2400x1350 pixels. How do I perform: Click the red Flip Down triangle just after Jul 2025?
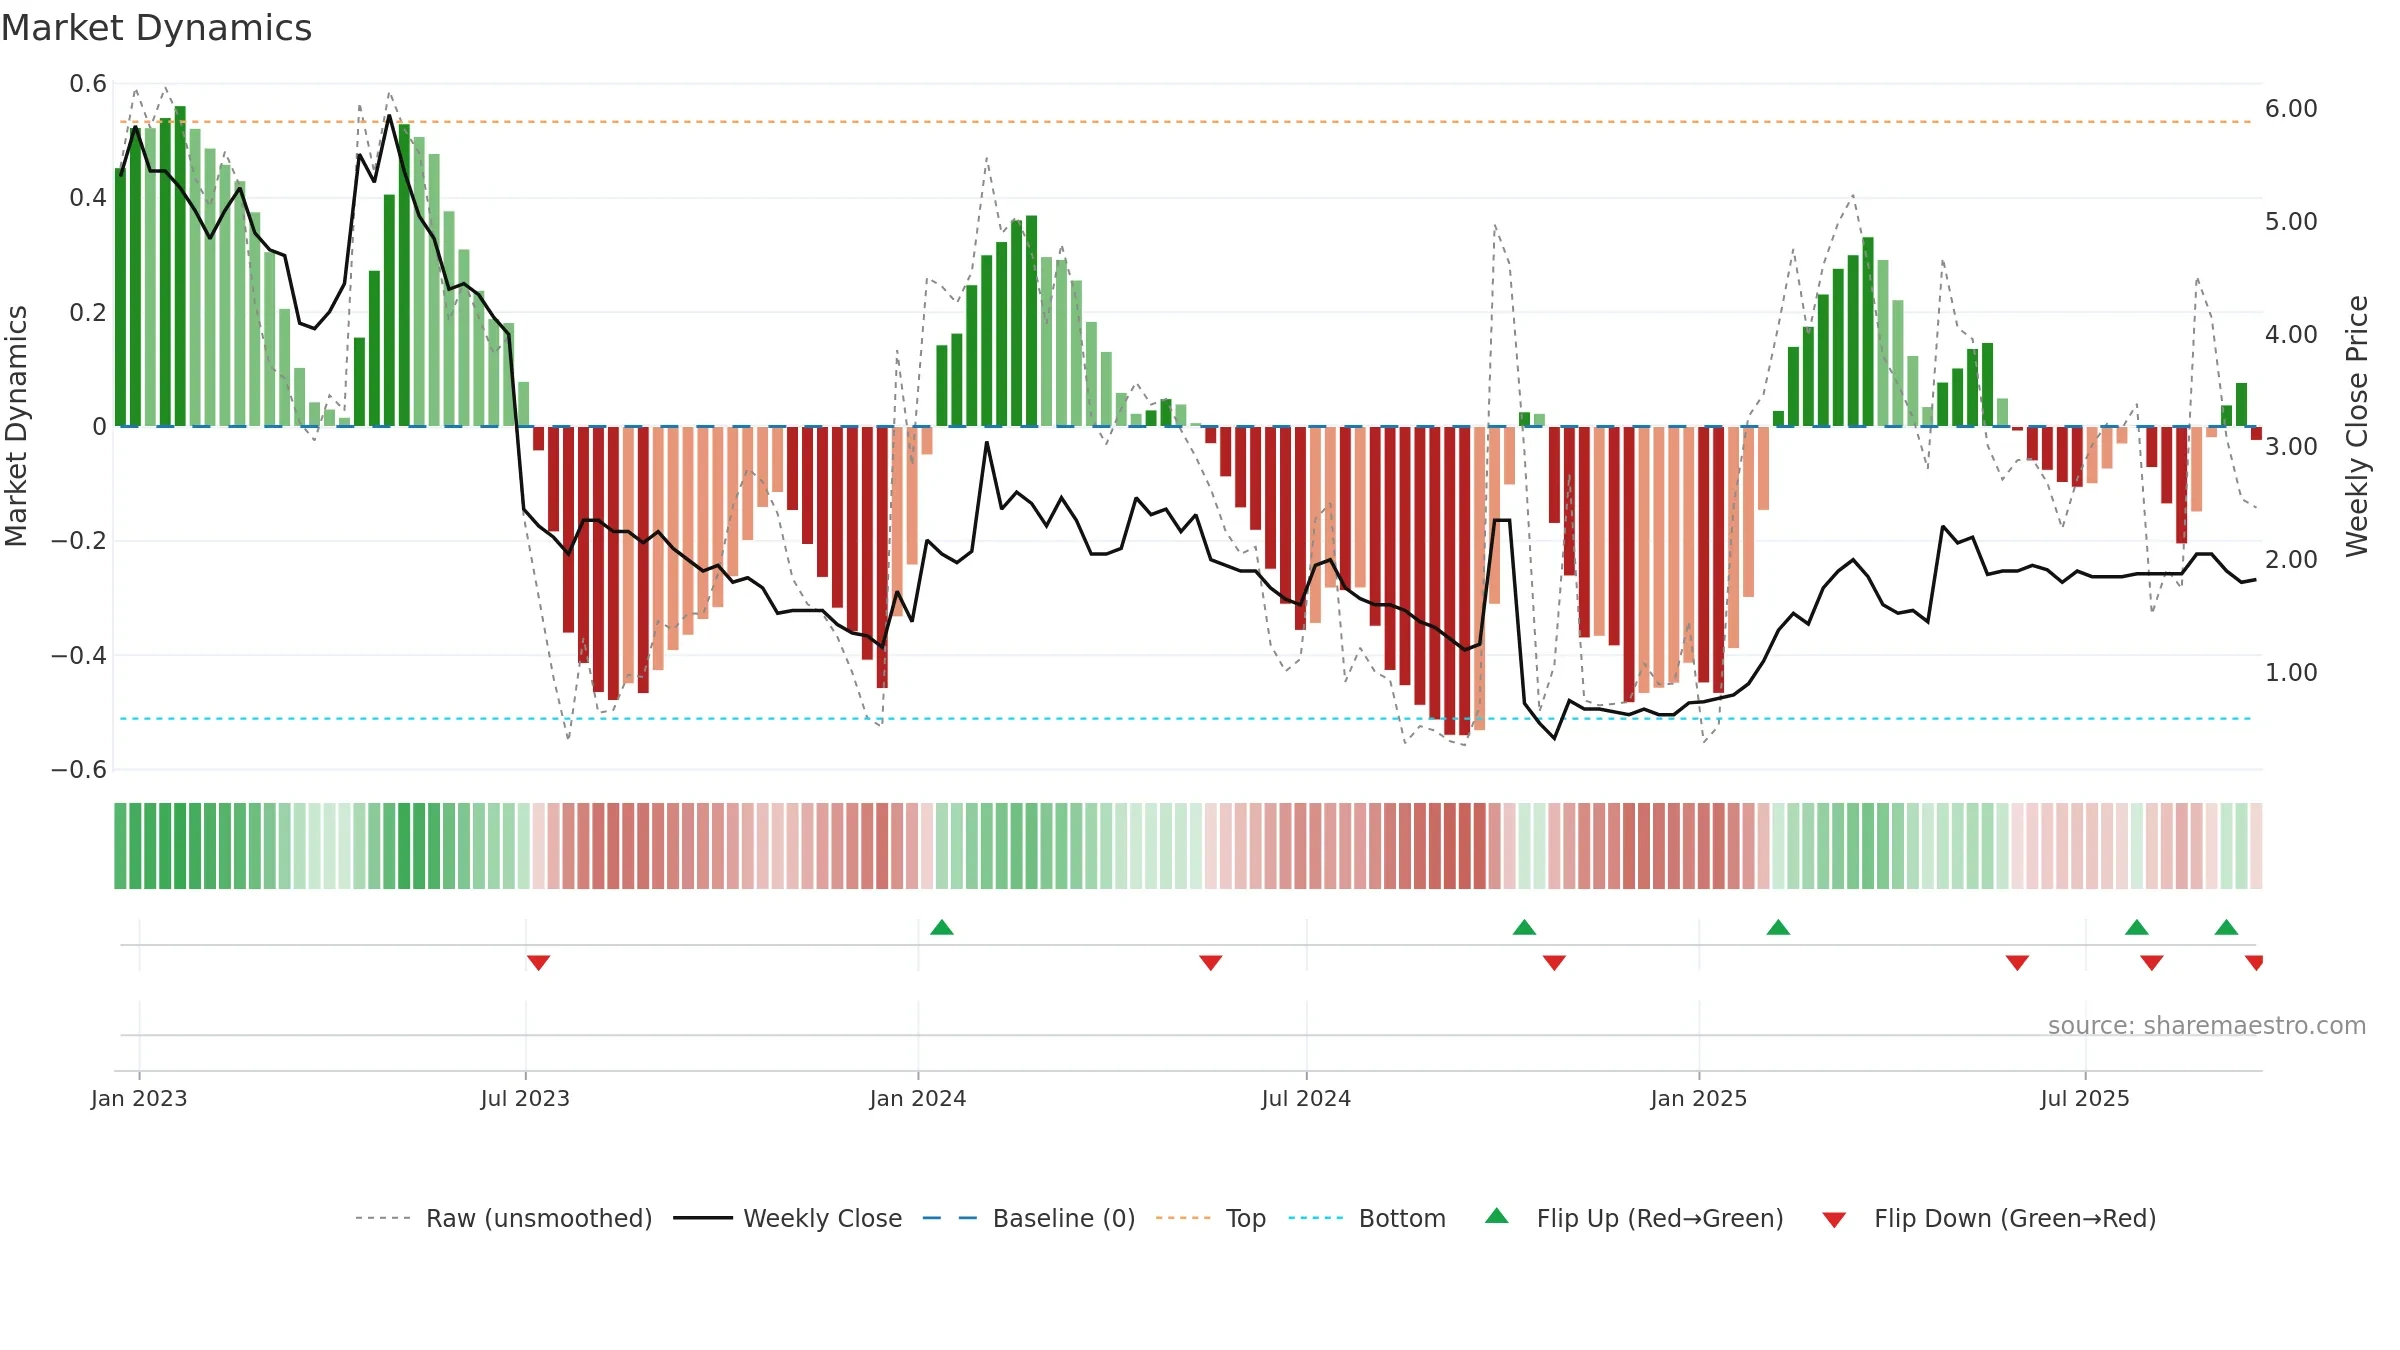(2152, 963)
